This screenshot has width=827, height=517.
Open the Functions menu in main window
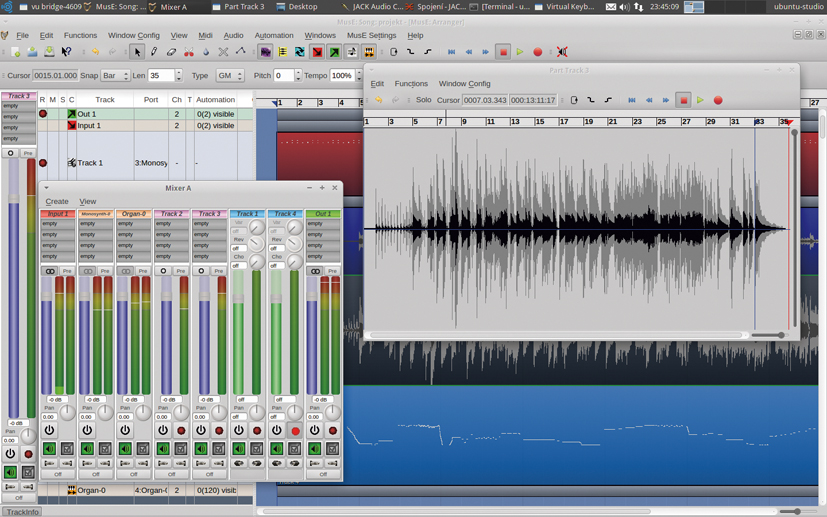click(80, 35)
